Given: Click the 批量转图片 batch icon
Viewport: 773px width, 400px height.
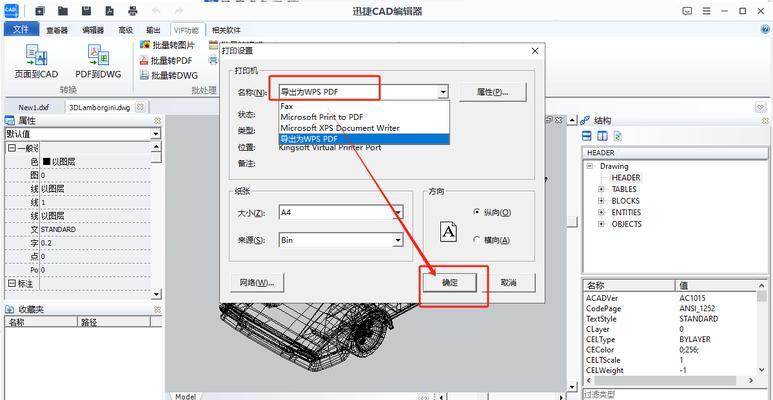Looking at the screenshot, I should [144, 45].
